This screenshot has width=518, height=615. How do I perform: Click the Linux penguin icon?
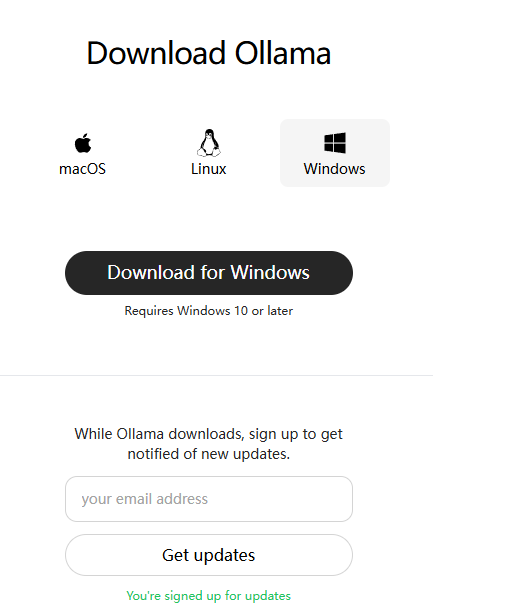coord(209,142)
